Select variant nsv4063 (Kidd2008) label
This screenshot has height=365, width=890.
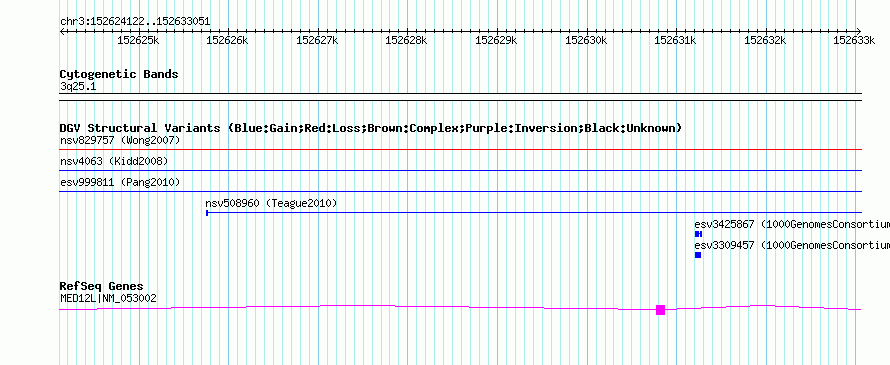pyautogui.click(x=114, y=161)
